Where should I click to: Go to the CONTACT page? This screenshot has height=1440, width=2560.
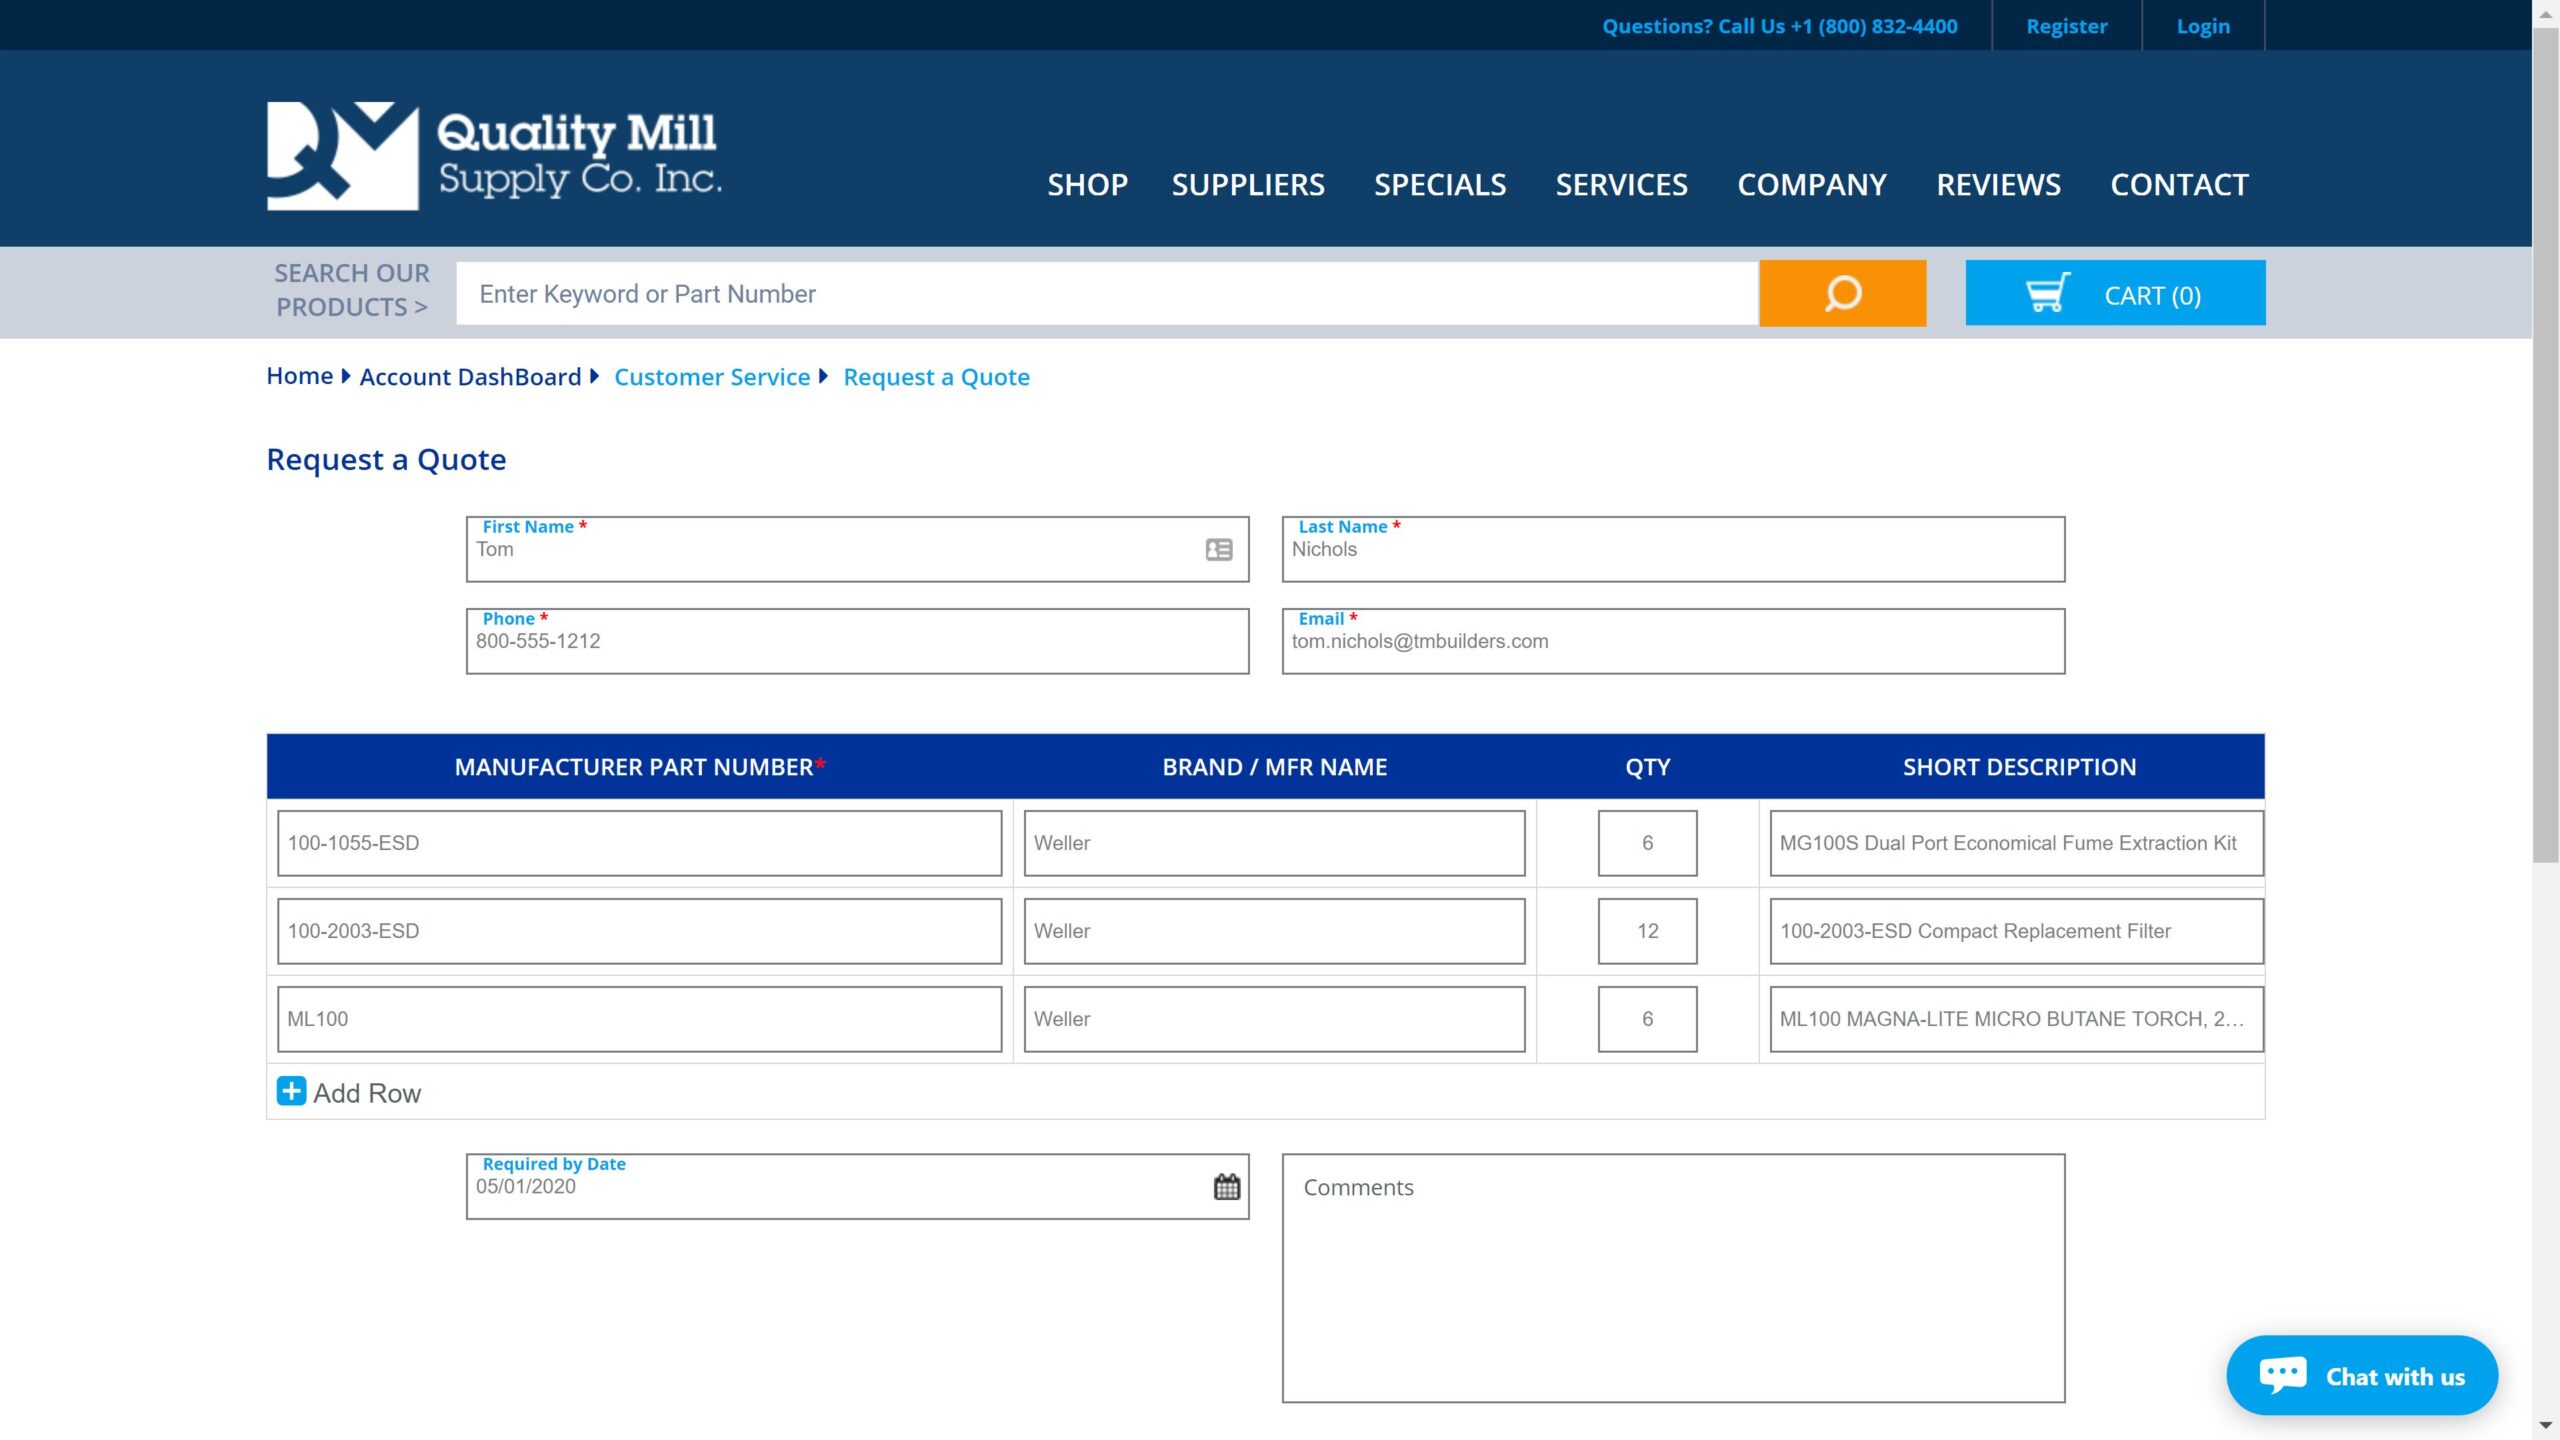click(x=2178, y=185)
